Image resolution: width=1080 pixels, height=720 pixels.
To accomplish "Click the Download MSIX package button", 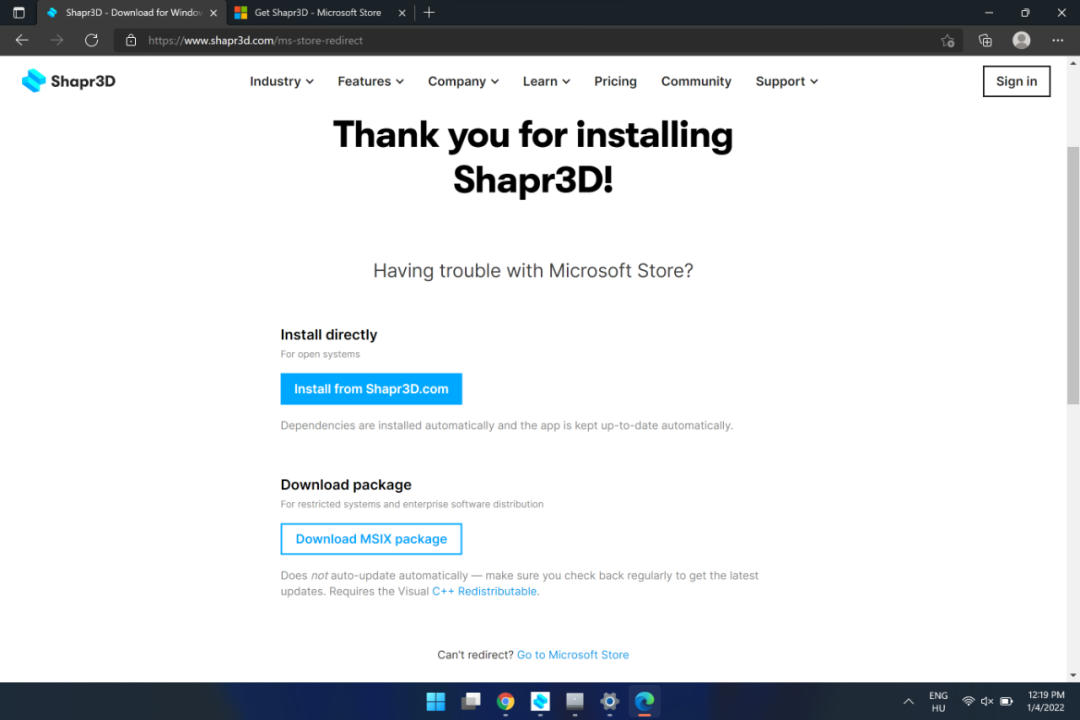I will point(371,538).
